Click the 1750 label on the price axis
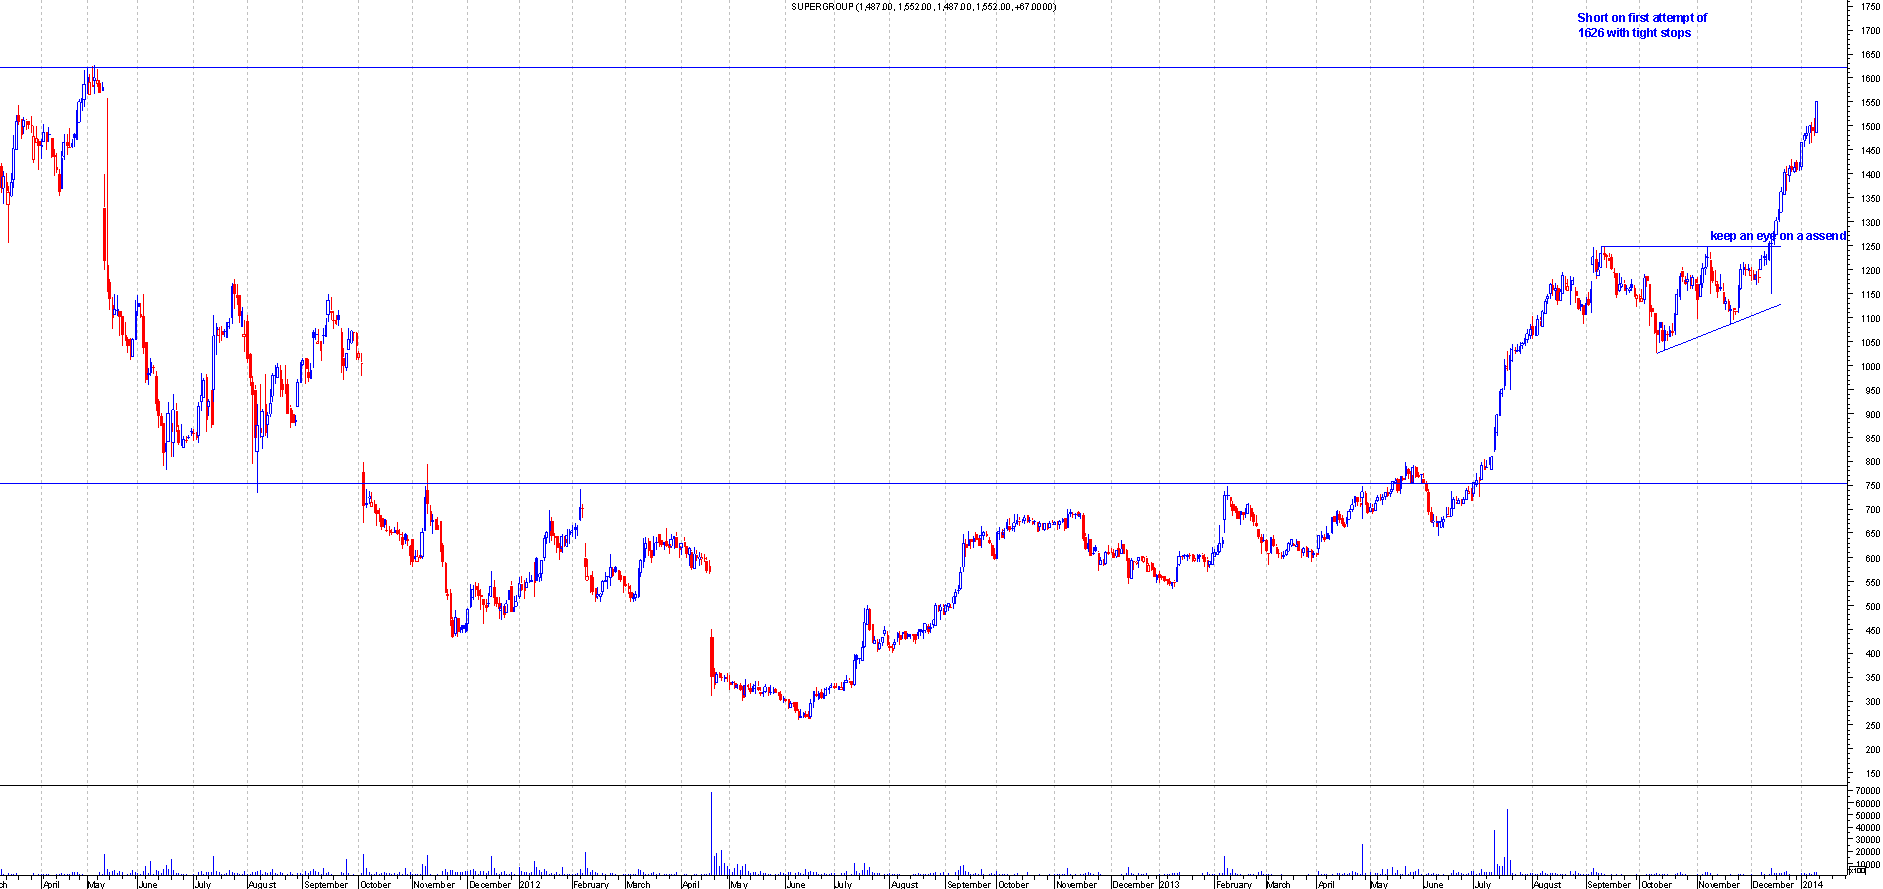 [x=1869, y=6]
